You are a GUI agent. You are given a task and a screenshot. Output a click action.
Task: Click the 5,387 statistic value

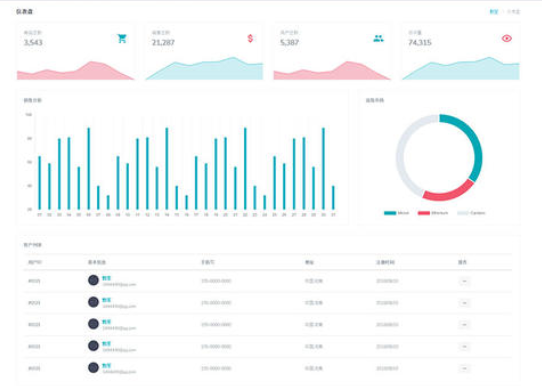click(x=289, y=43)
